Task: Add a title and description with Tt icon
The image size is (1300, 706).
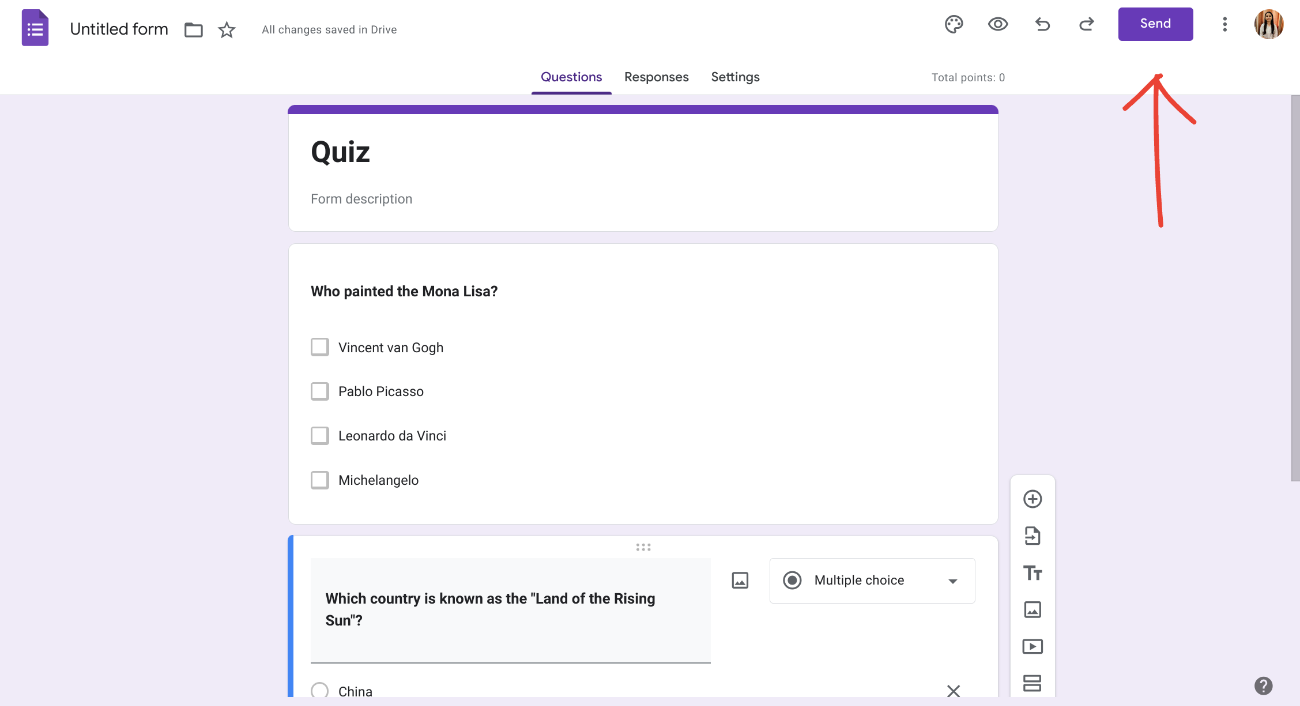Action: coord(1032,572)
